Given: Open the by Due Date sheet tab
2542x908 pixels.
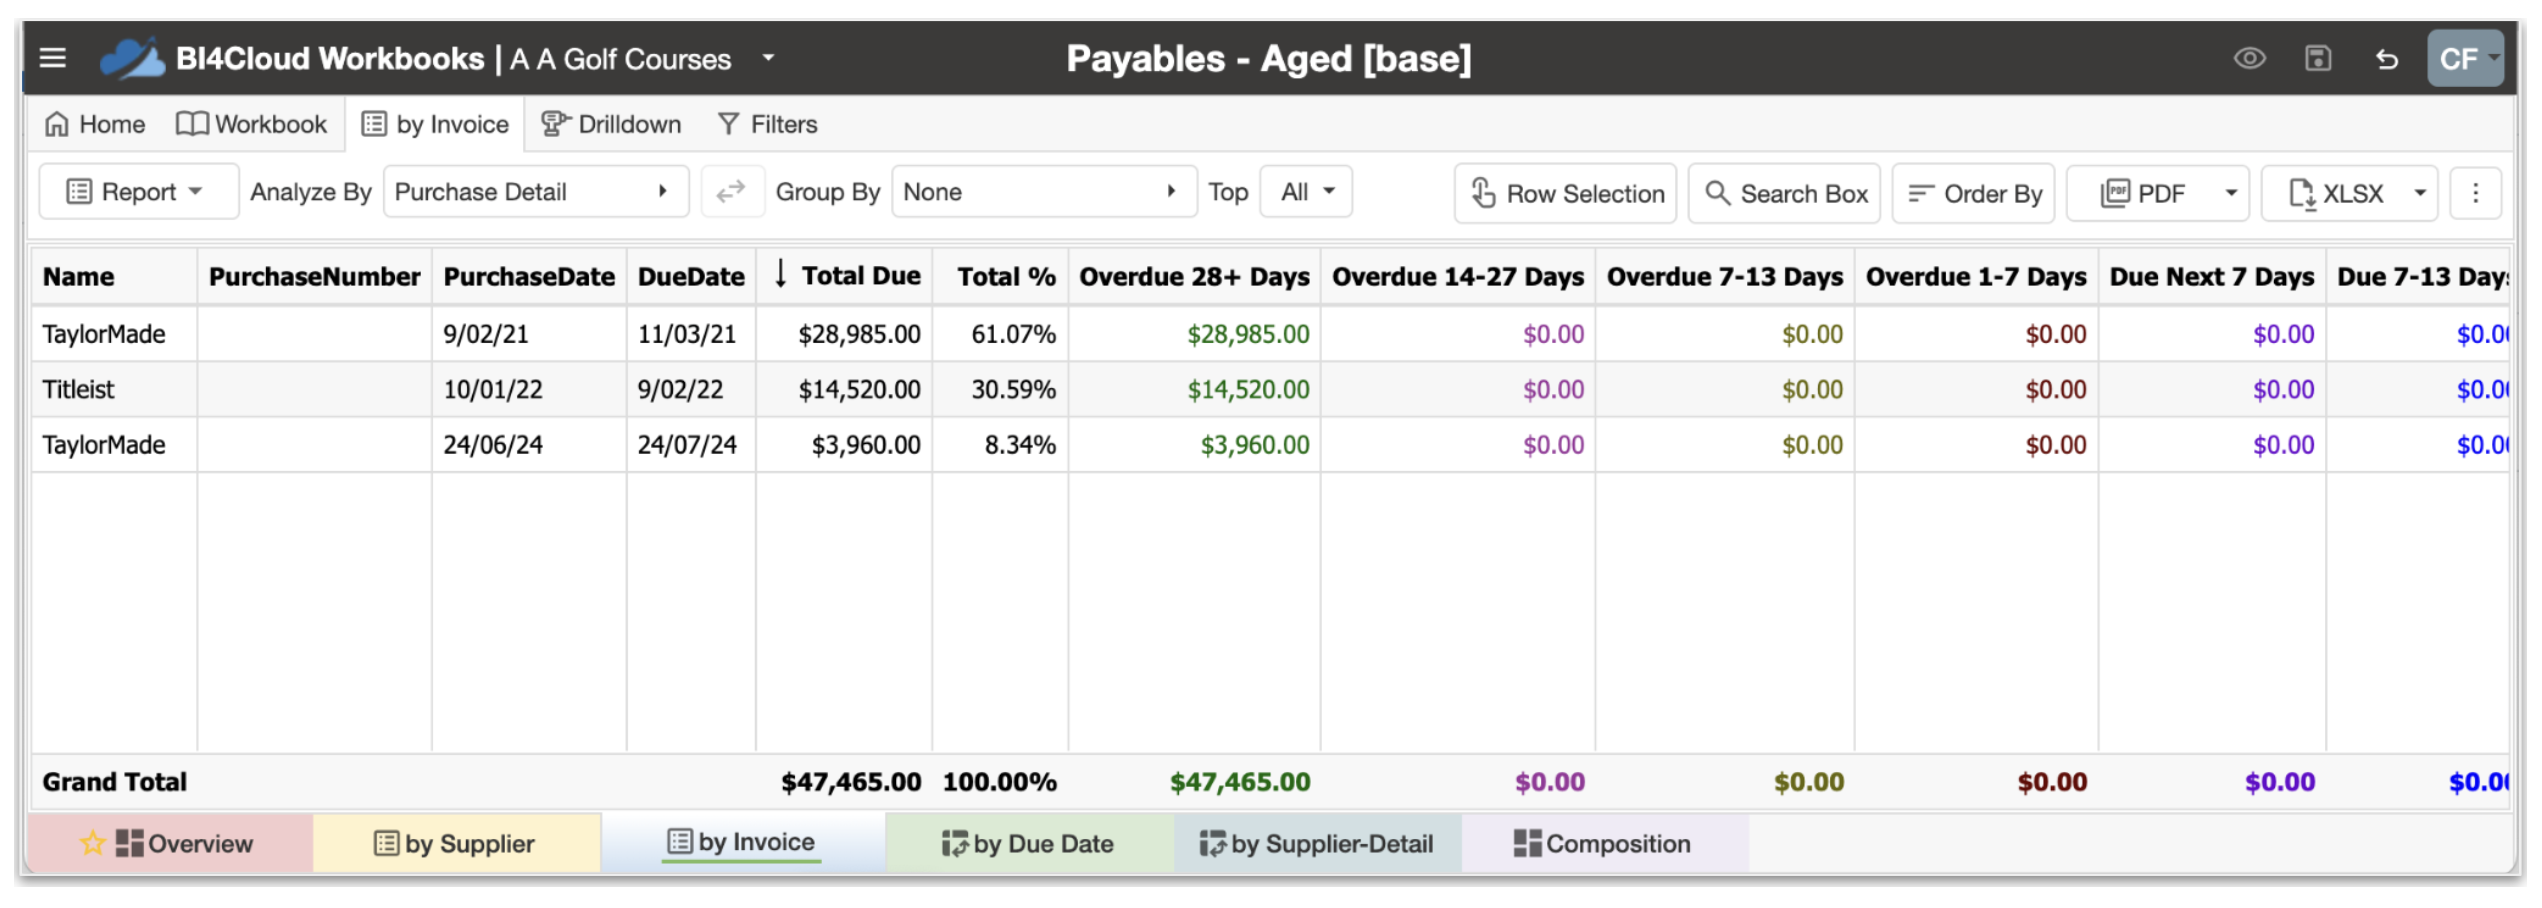Looking at the screenshot, I should click(x=1028, y=843).
